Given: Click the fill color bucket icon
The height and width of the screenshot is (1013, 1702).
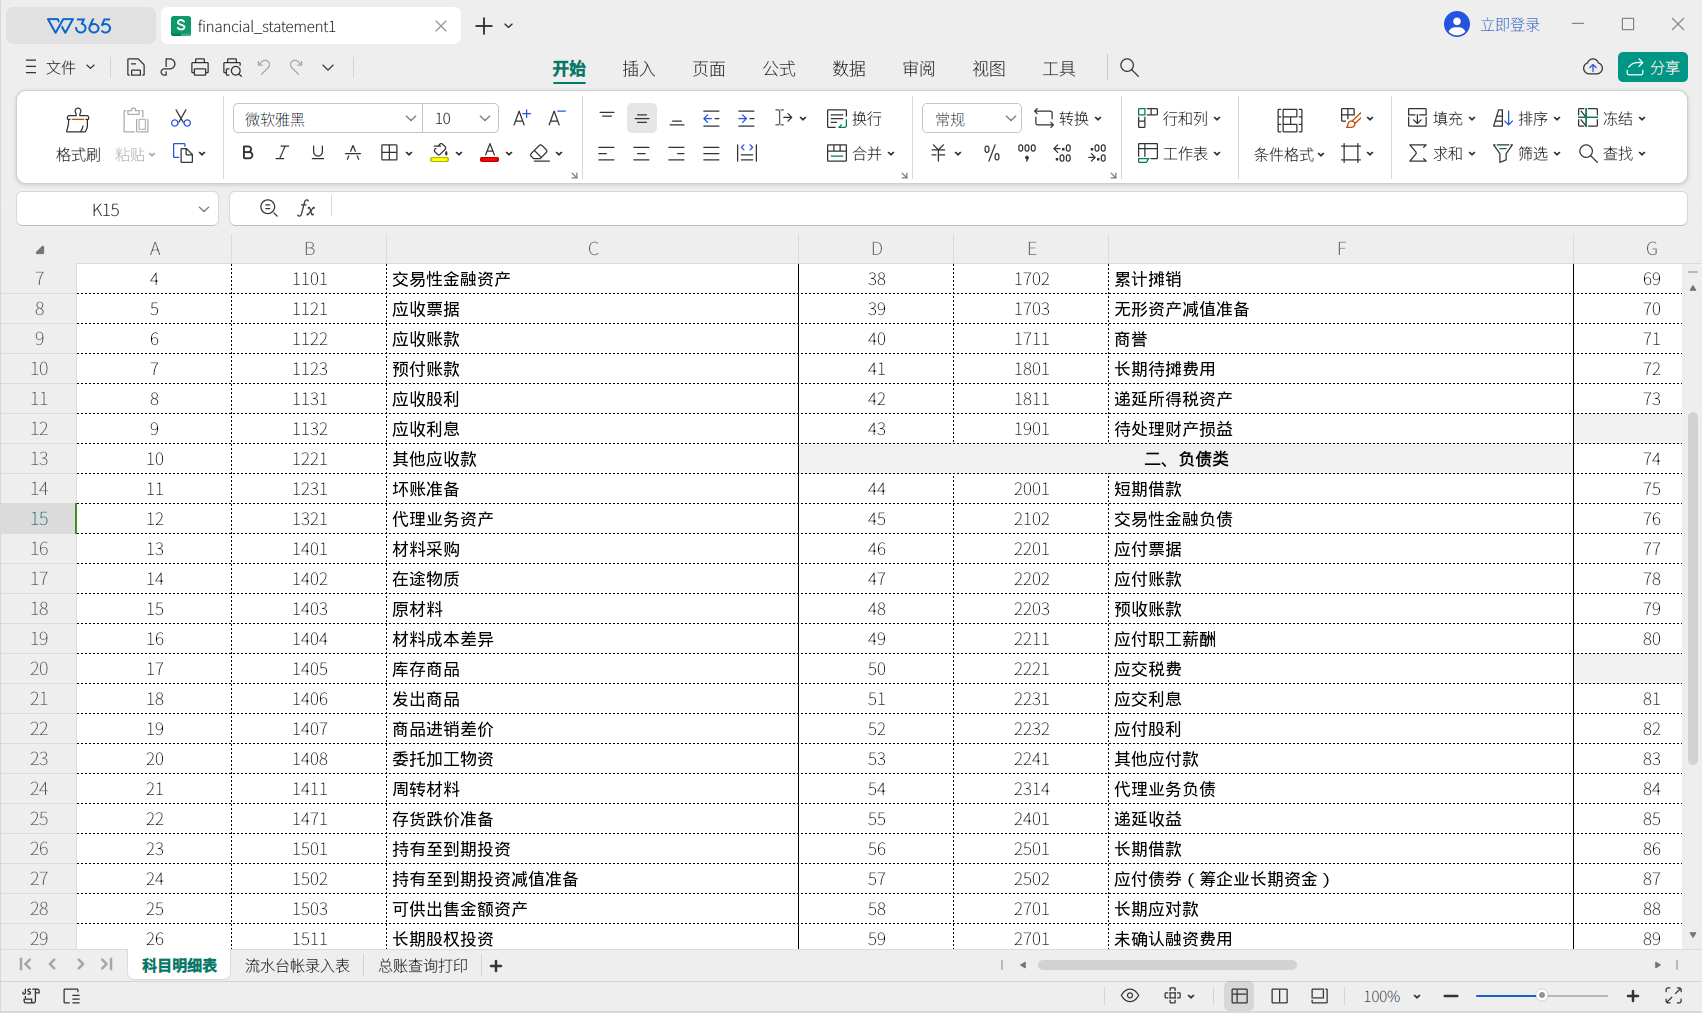Looking at the screenshot, I should tap(440, 153).
